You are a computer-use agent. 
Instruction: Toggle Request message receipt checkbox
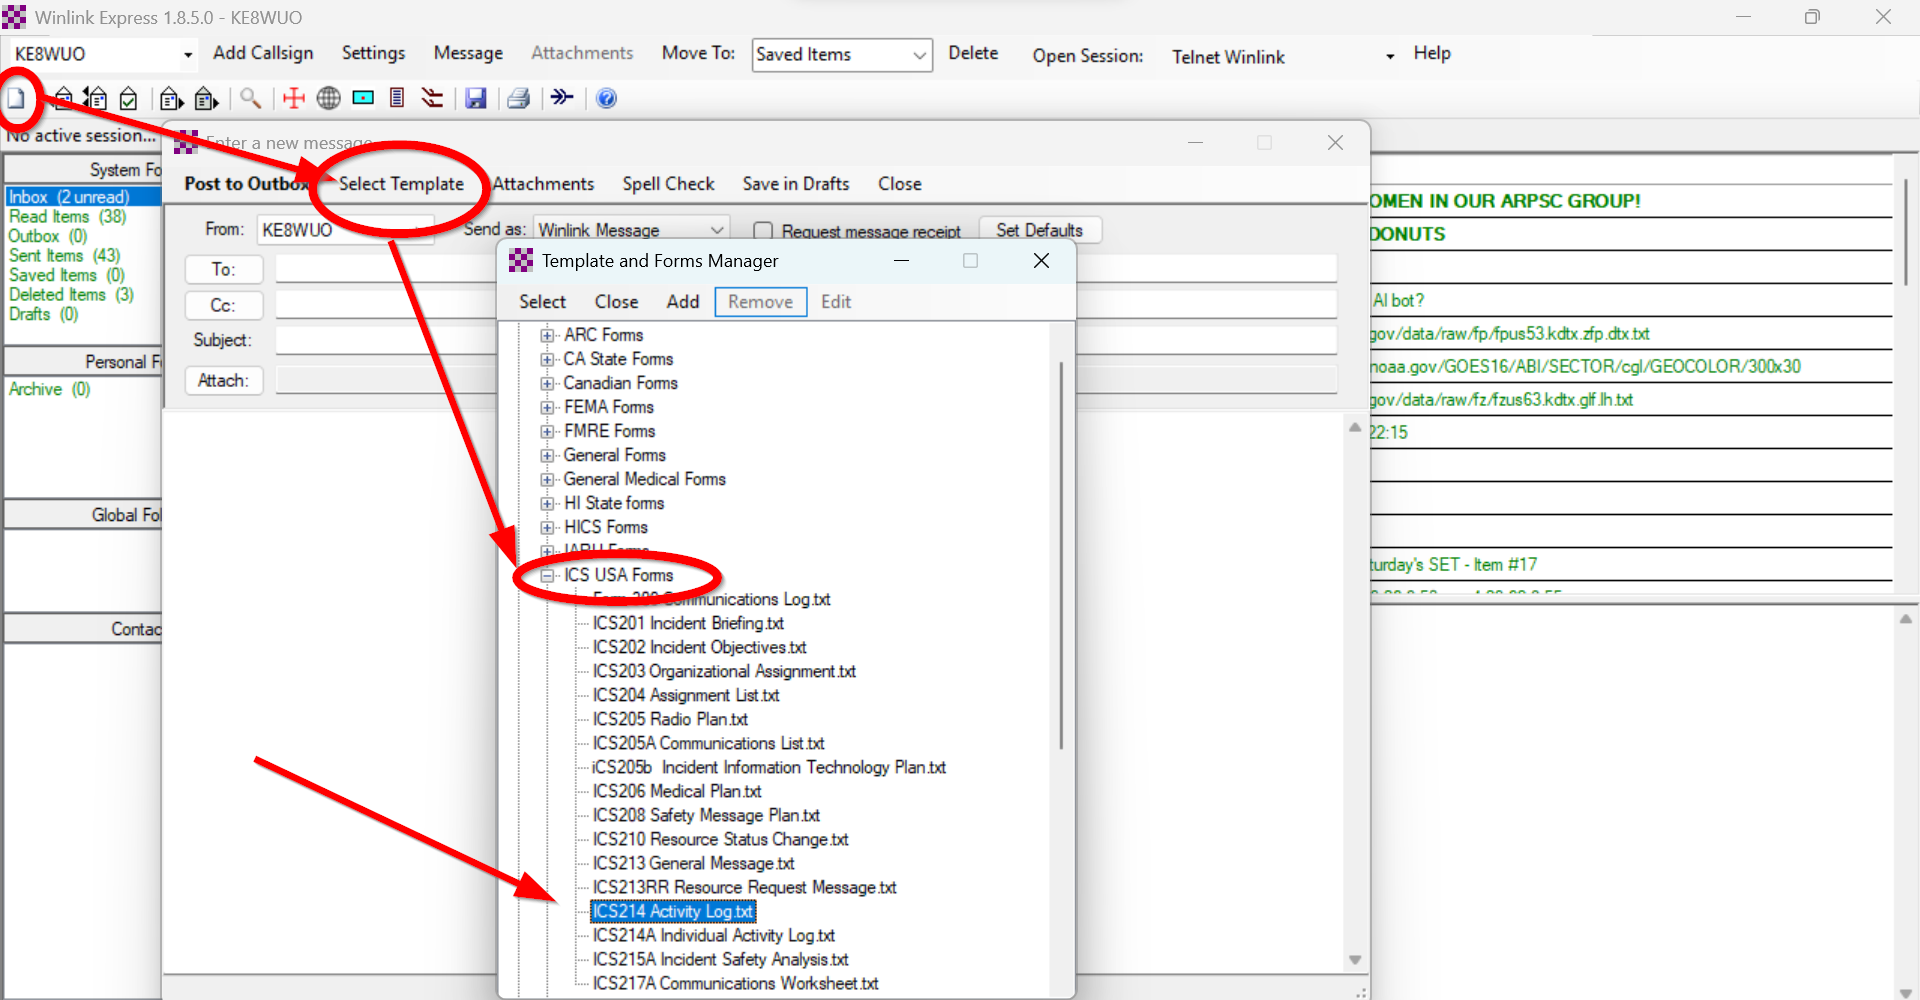click(763, 231)
